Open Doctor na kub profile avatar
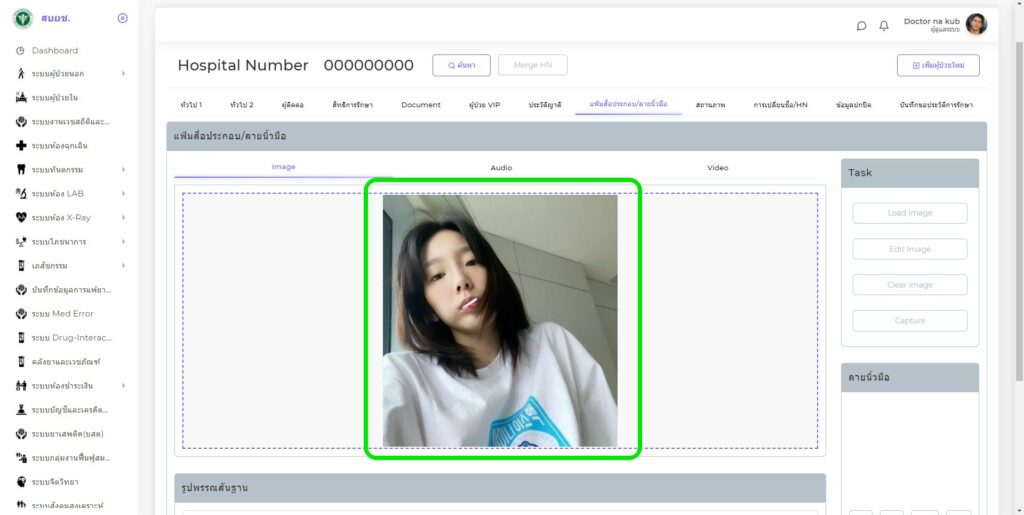Screen dimensions: 1024x515 [x=976, y=25]
